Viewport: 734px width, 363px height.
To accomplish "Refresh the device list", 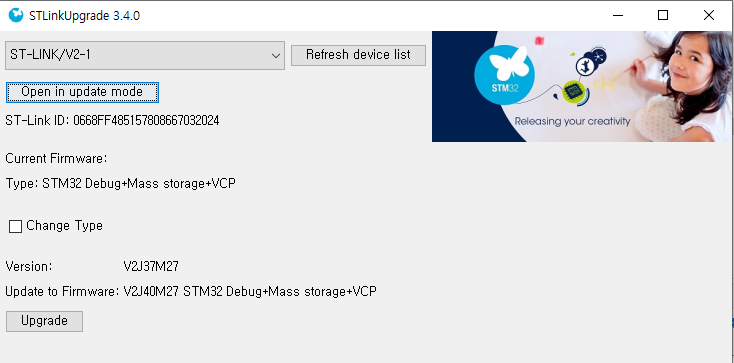I will tap(358, 55).
